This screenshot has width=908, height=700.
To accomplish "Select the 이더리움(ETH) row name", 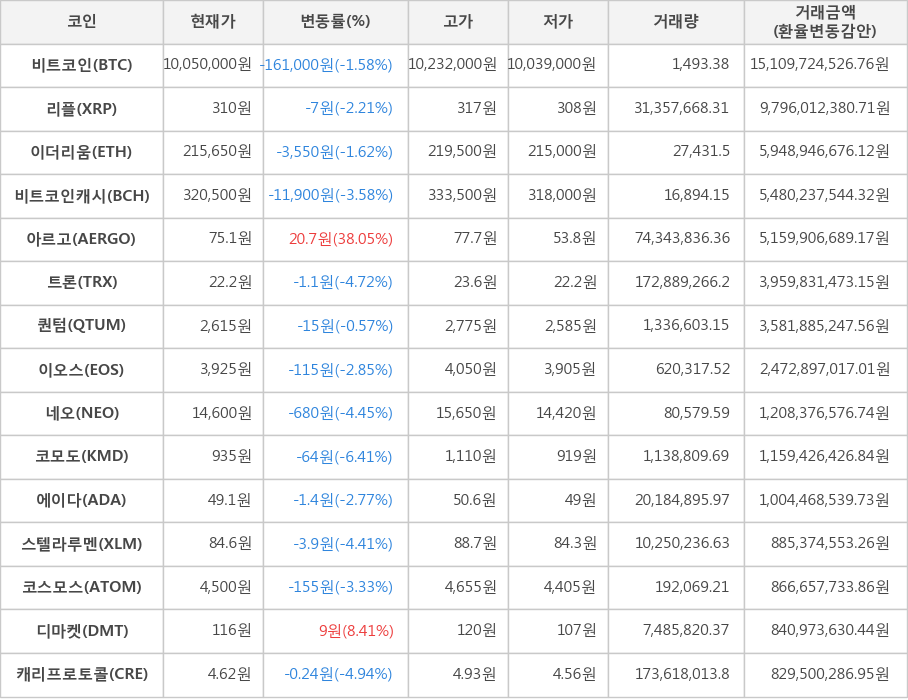I will [x=82, y=152].
